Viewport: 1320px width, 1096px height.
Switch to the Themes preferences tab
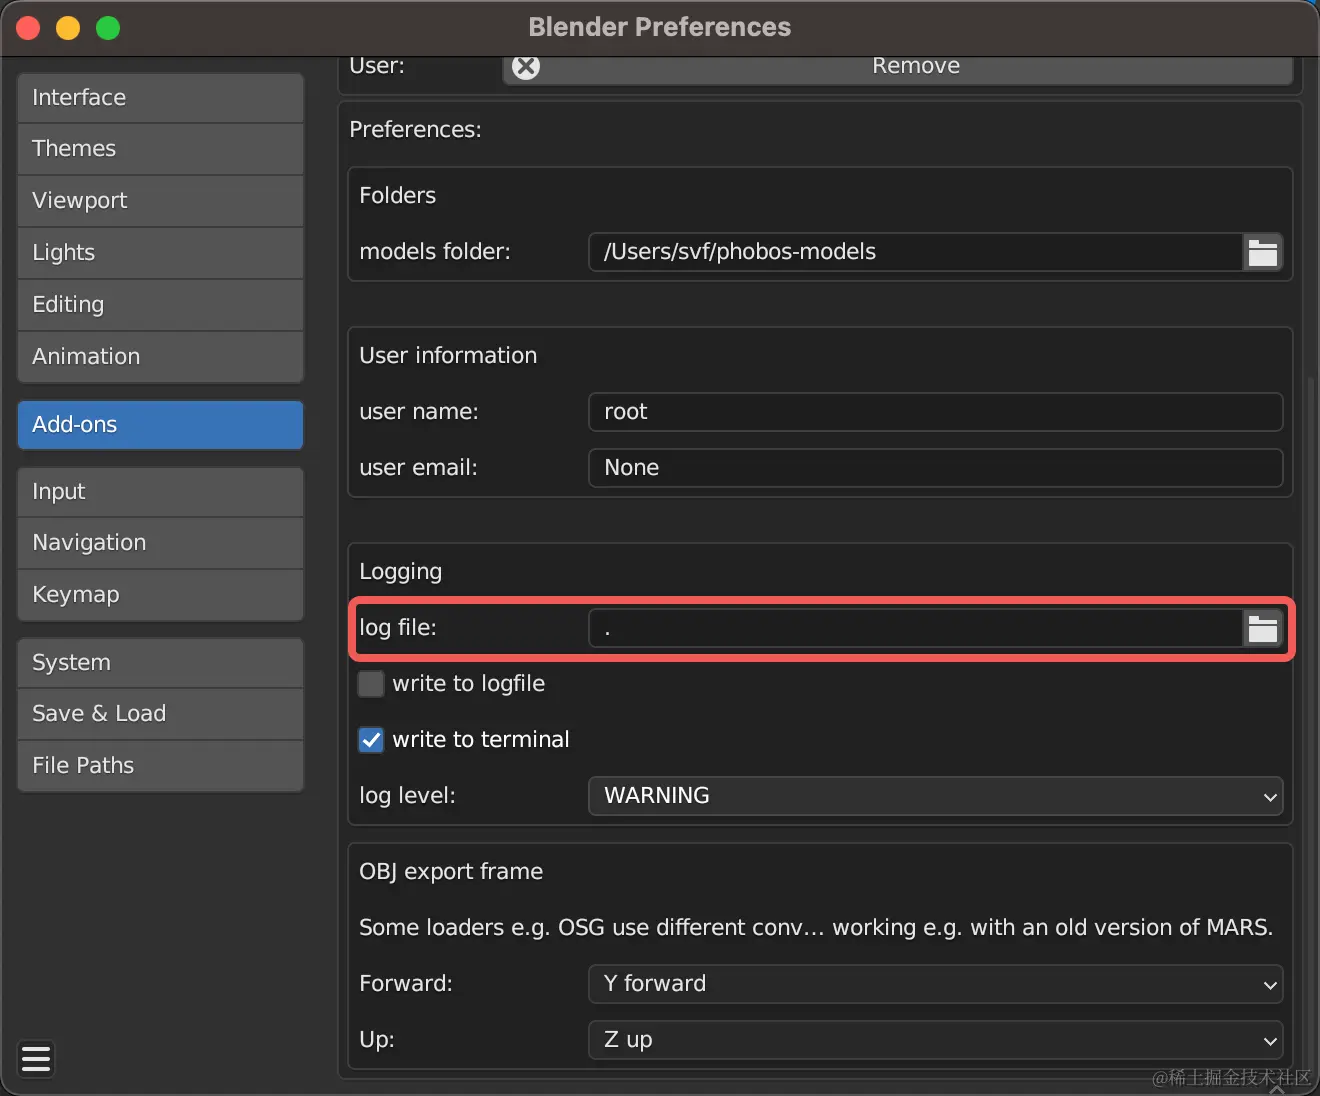tap(159, 148)
